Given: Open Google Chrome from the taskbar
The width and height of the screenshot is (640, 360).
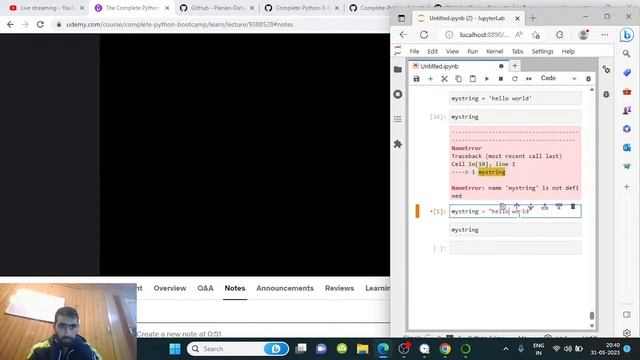Looking at the screenshot, I should pos(445,349).
